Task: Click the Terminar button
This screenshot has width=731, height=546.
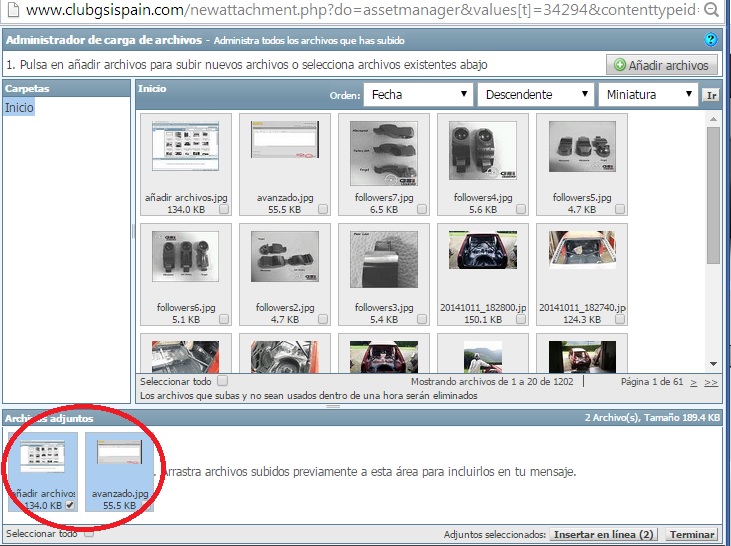Action: point(691,535)
